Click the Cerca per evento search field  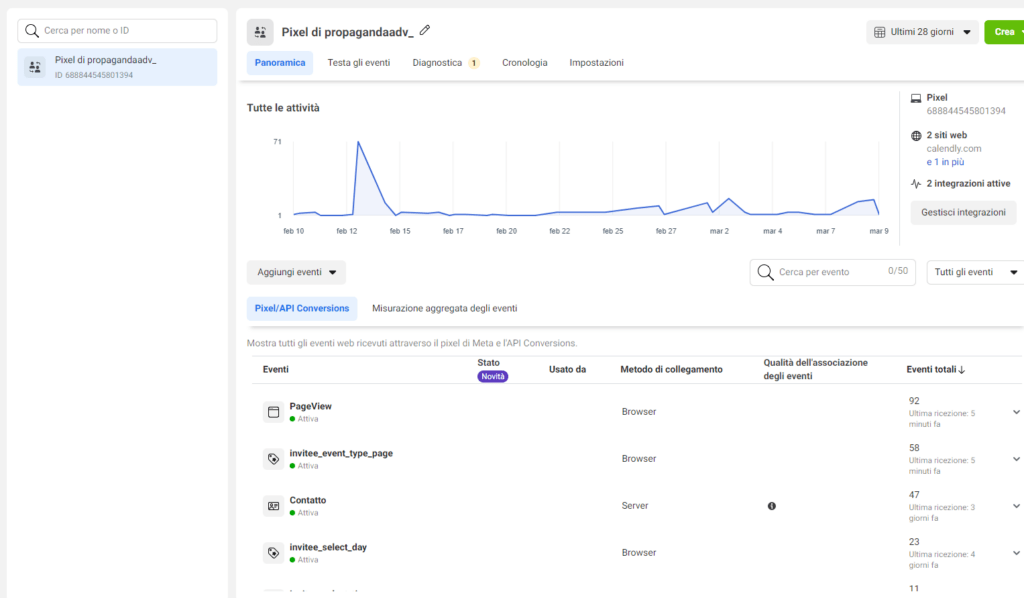click(x=833, y=272)
